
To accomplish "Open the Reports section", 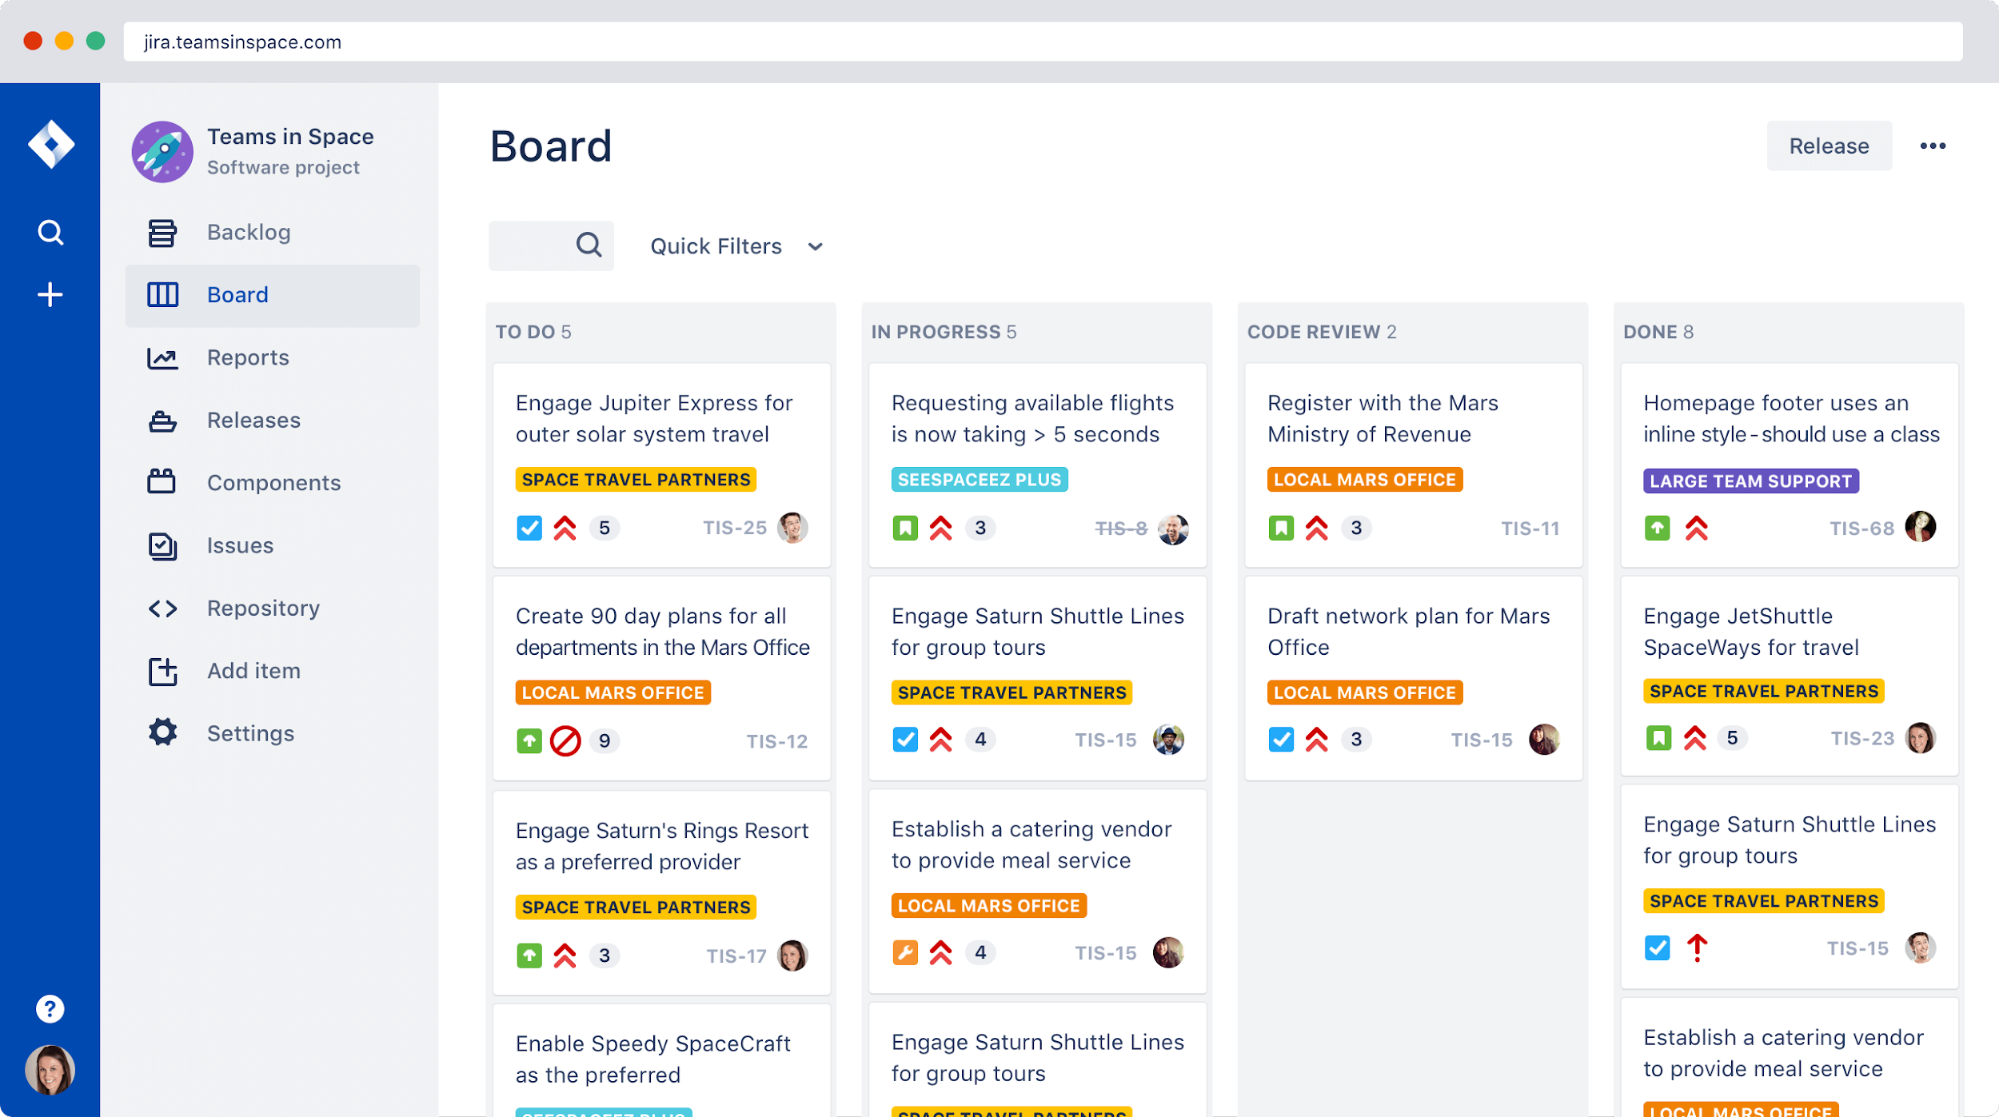I will pos(249,357).
